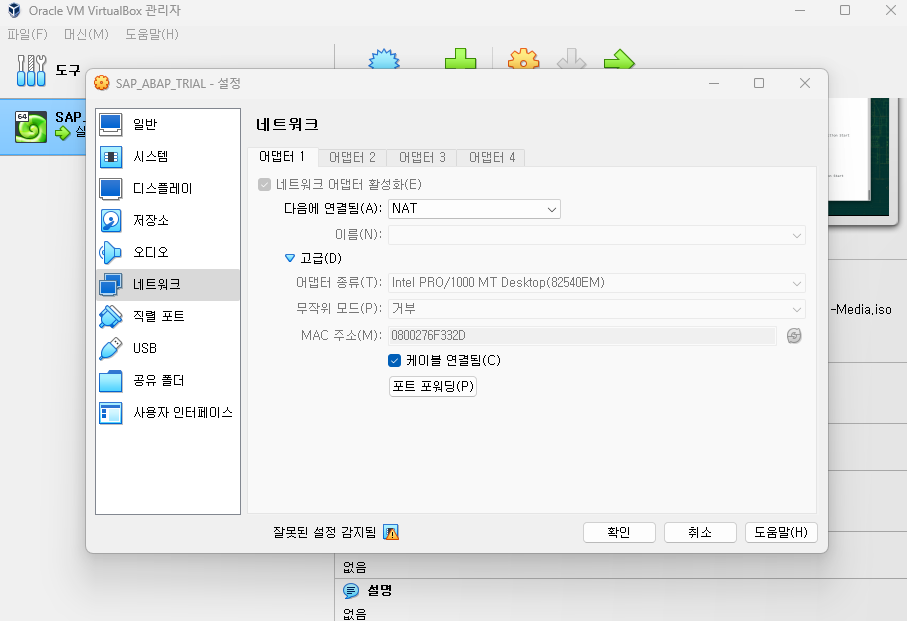The width and height of the screenshot is (907, 621).
Task: Click the -Media.iso text in manager
Action: pos(861,309)
